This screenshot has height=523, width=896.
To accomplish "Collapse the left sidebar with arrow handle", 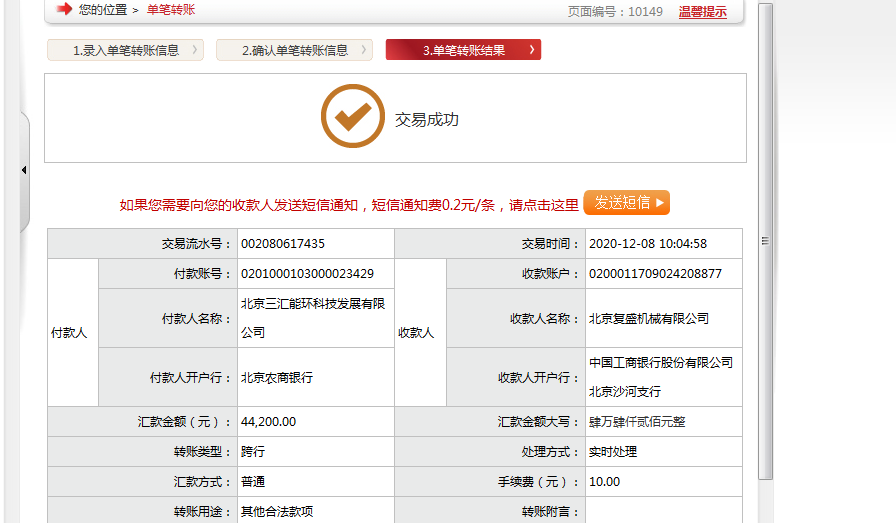I will coord(23,170).
